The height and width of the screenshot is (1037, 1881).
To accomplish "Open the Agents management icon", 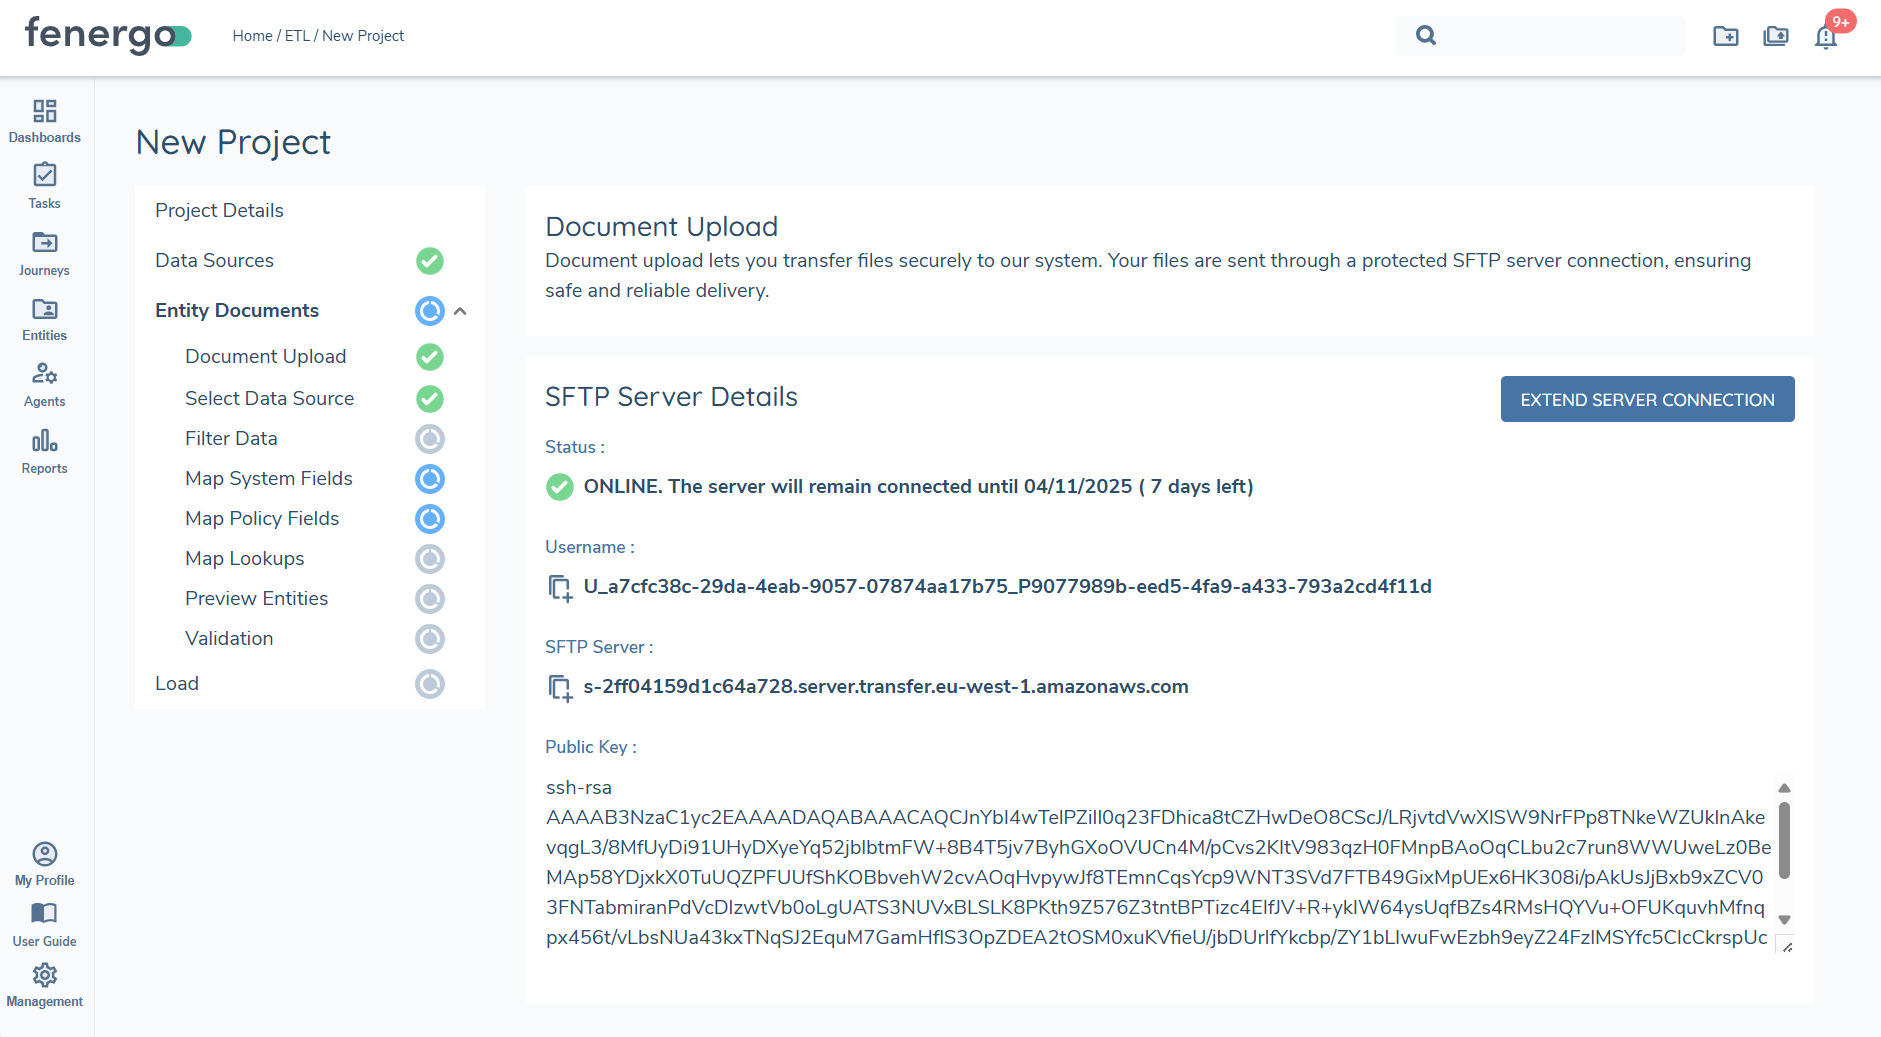I will click(44, 384).
